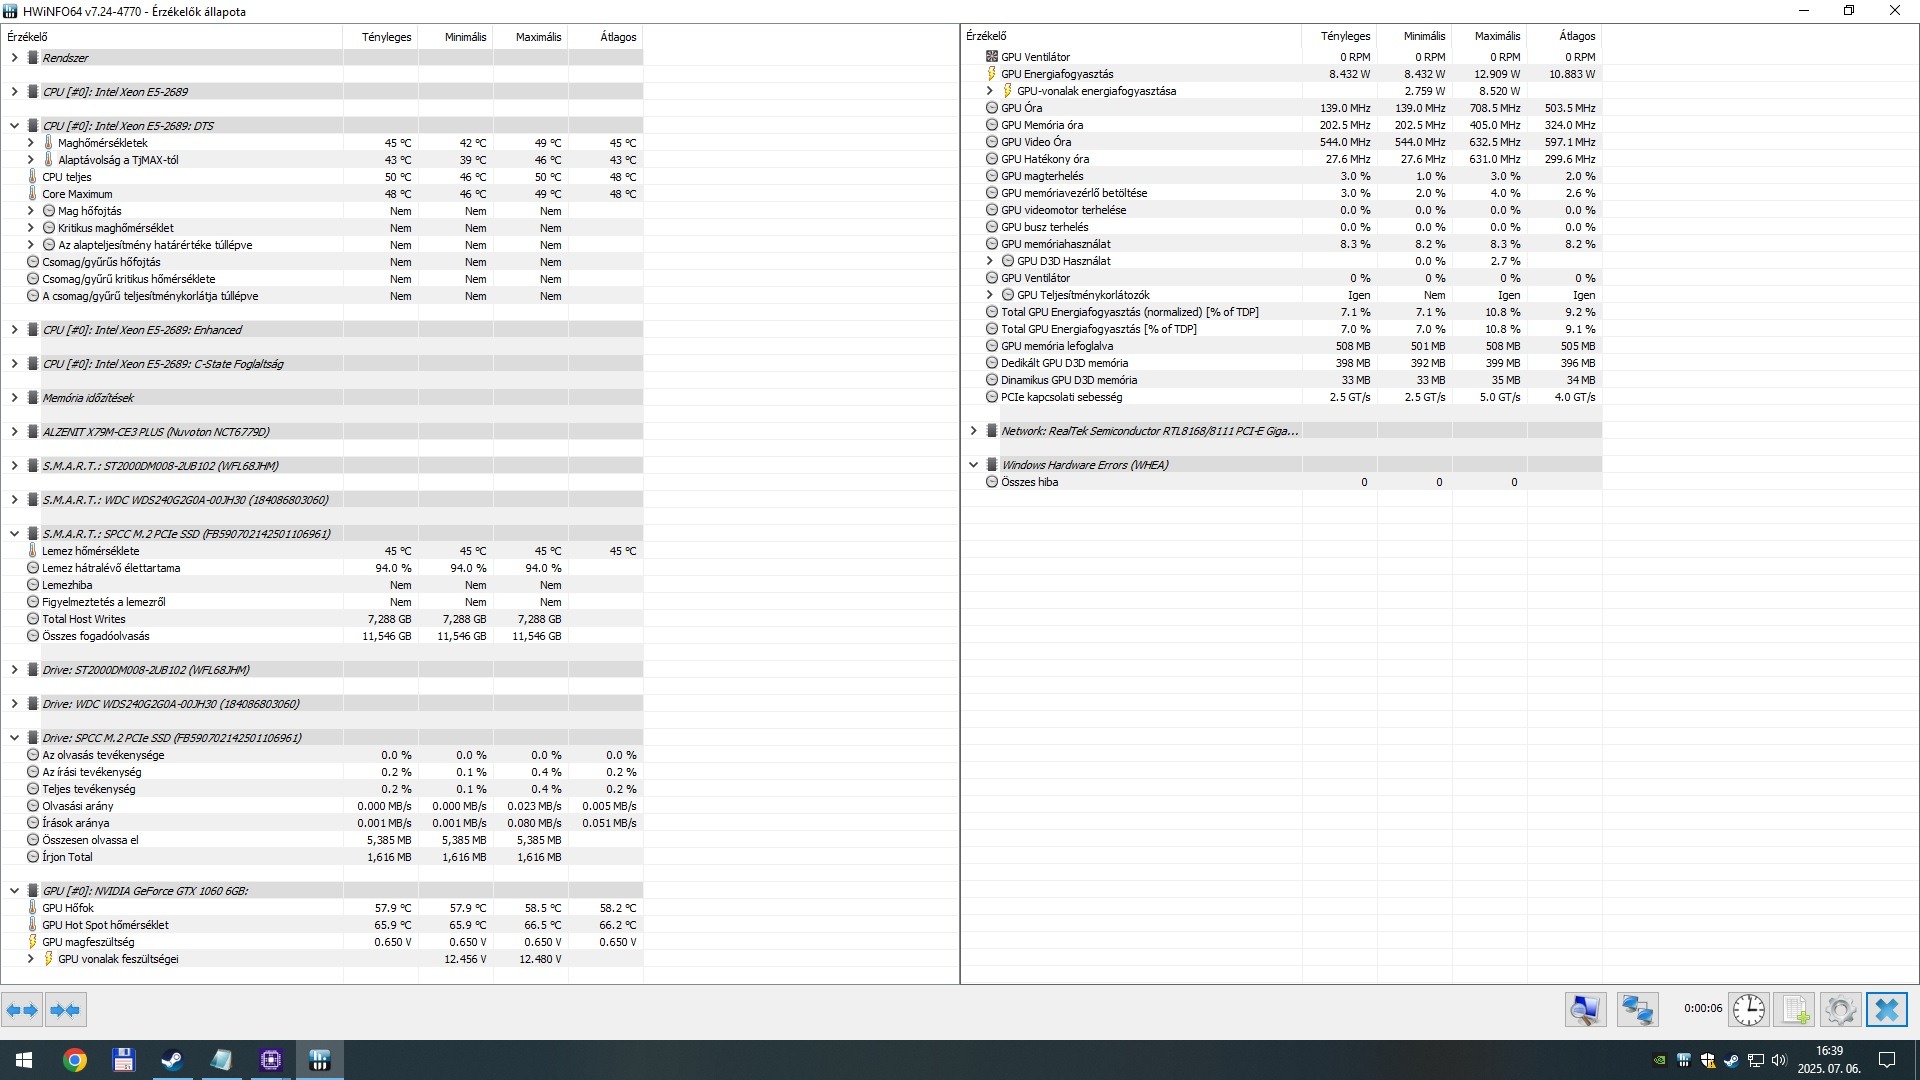Image resolution: width=1920 pixels, height=1080 pixels.
Task: Click the expand columns arrows button
Action: [x=22, y=1010]
